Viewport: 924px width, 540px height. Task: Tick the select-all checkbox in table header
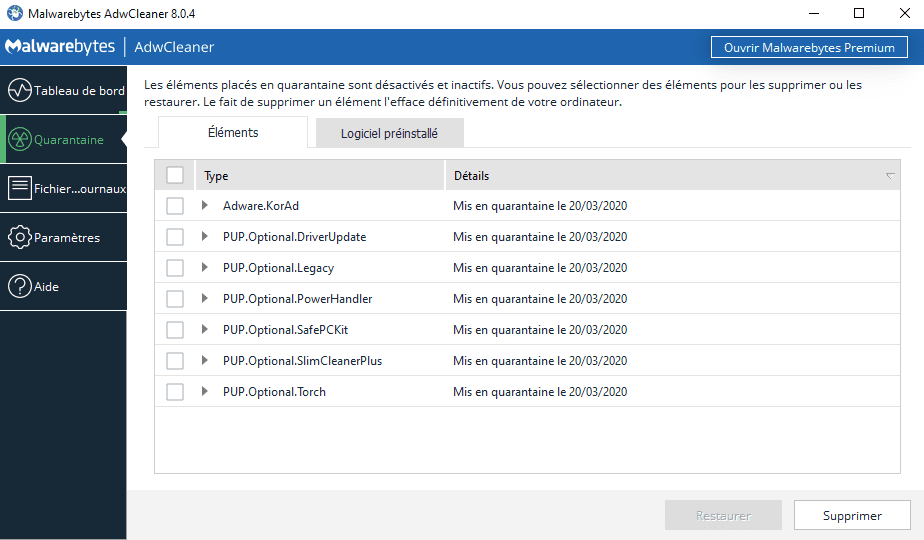click(175, 175)
